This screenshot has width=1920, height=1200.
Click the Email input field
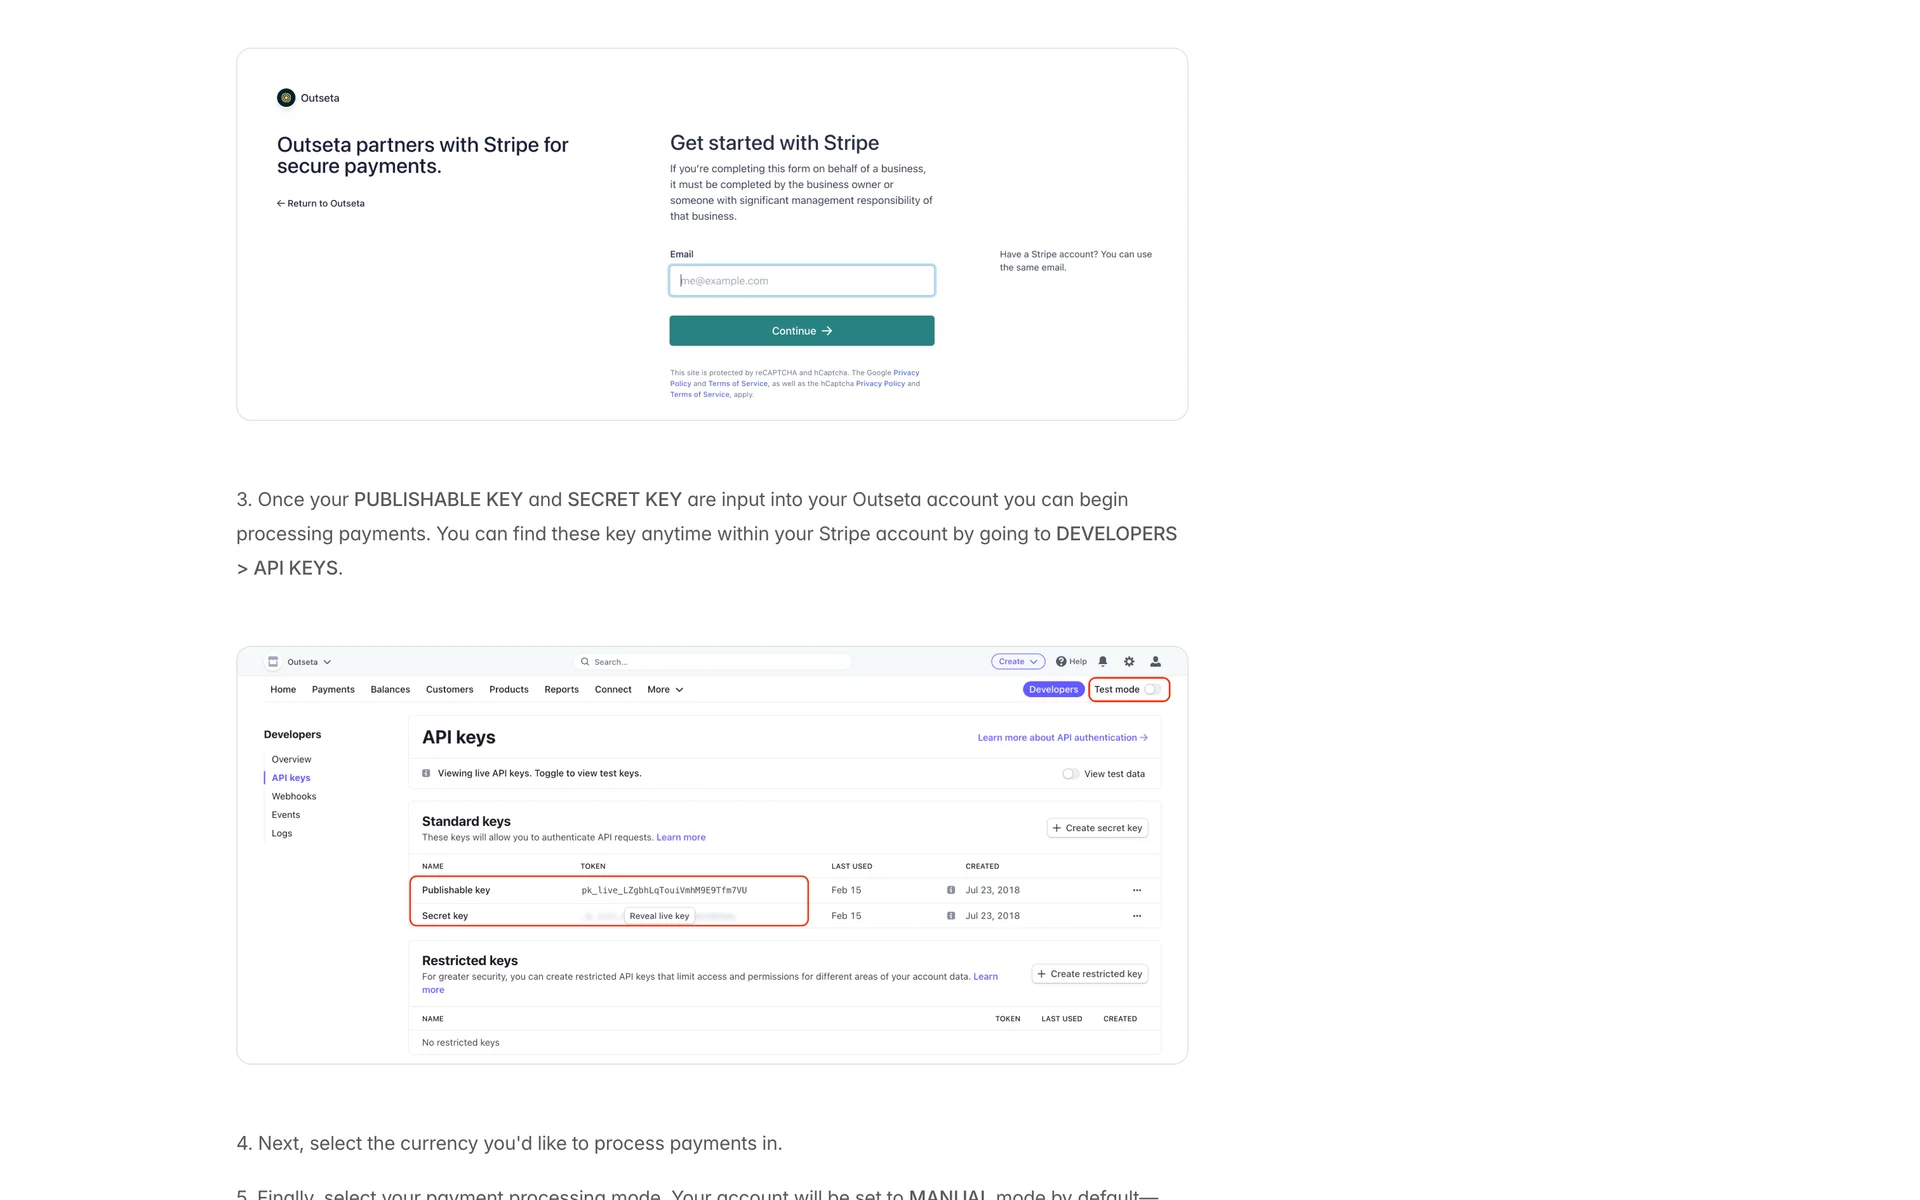802,281
